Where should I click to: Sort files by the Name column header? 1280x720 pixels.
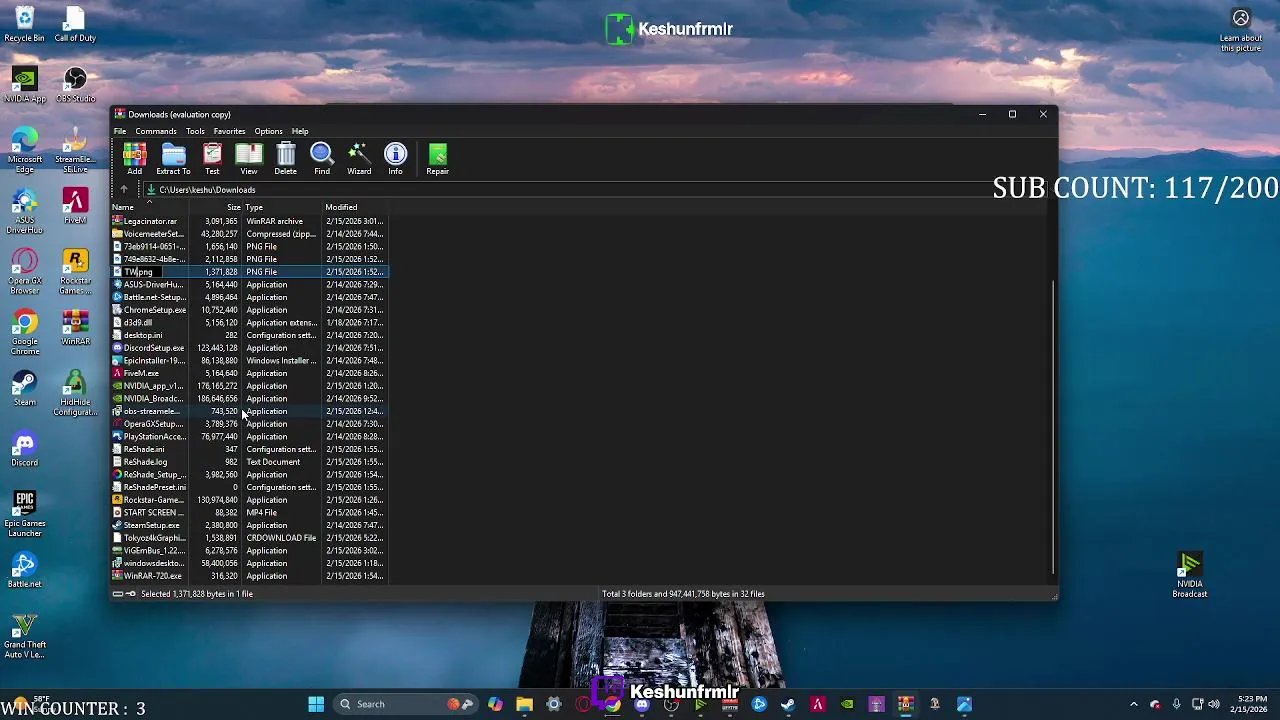click(149, 207)
